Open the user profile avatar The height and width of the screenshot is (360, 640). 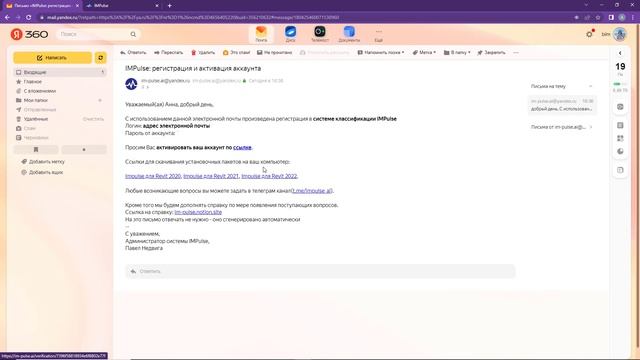point(620,34)
